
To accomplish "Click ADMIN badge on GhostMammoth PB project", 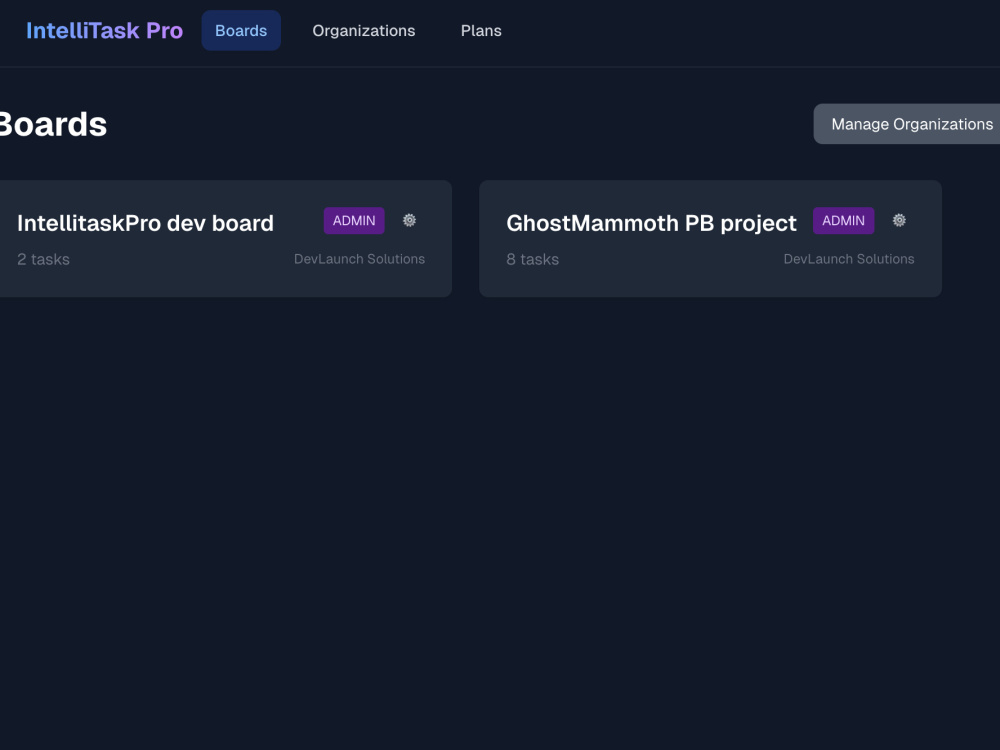I will pyautogui.click(x=843, y=221).
